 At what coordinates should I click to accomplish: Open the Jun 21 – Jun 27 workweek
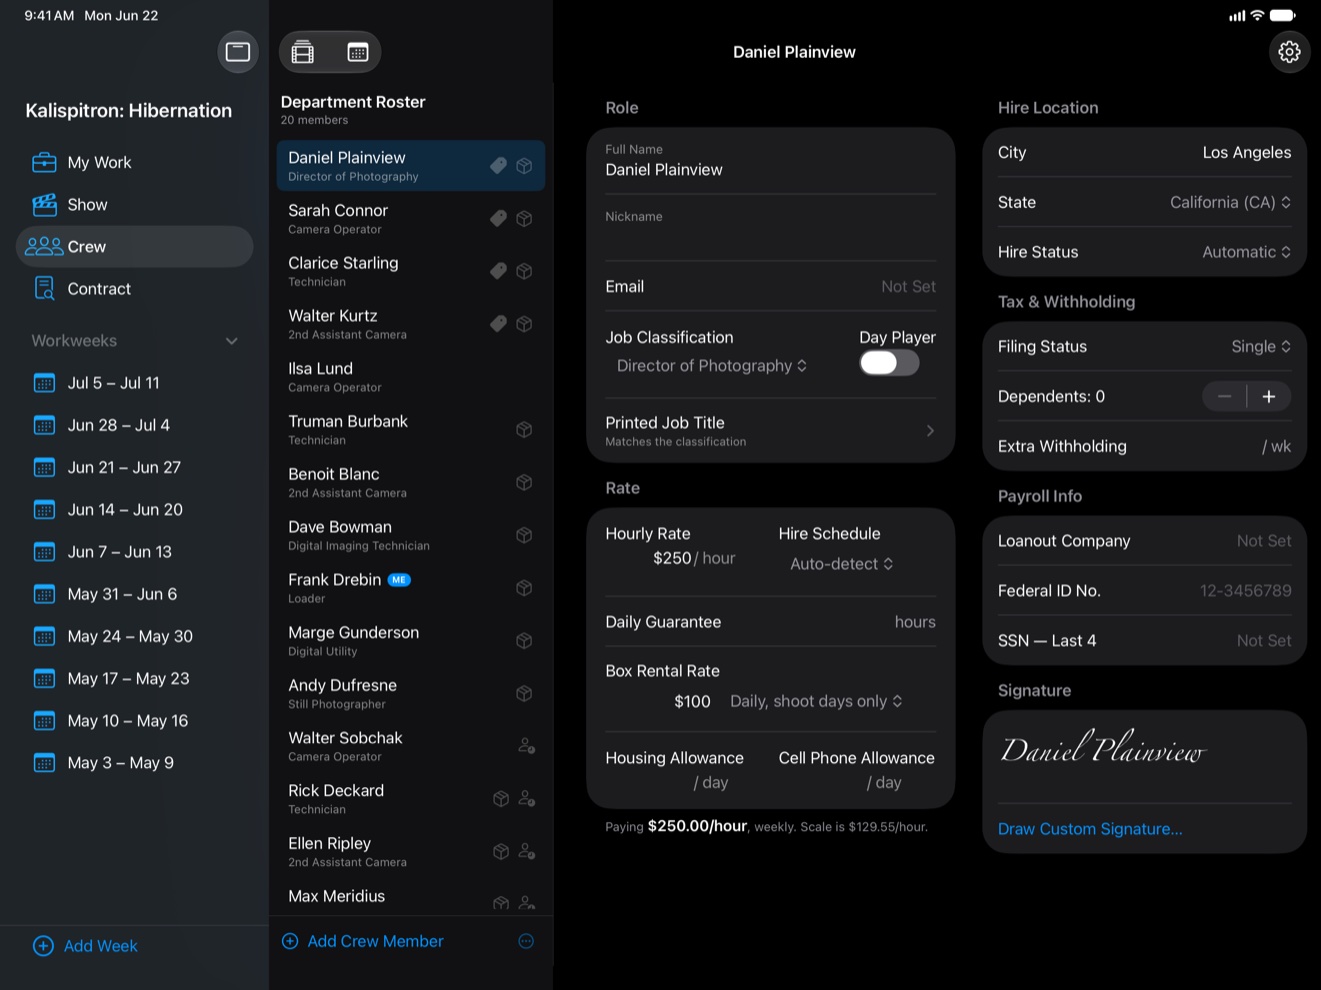134,467
